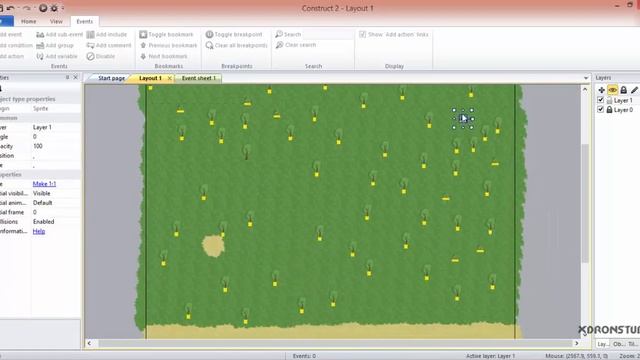Open the quick access toolbar dropdown arrow
The height and width of the screenshot is (360, 640).
point(63,8)
